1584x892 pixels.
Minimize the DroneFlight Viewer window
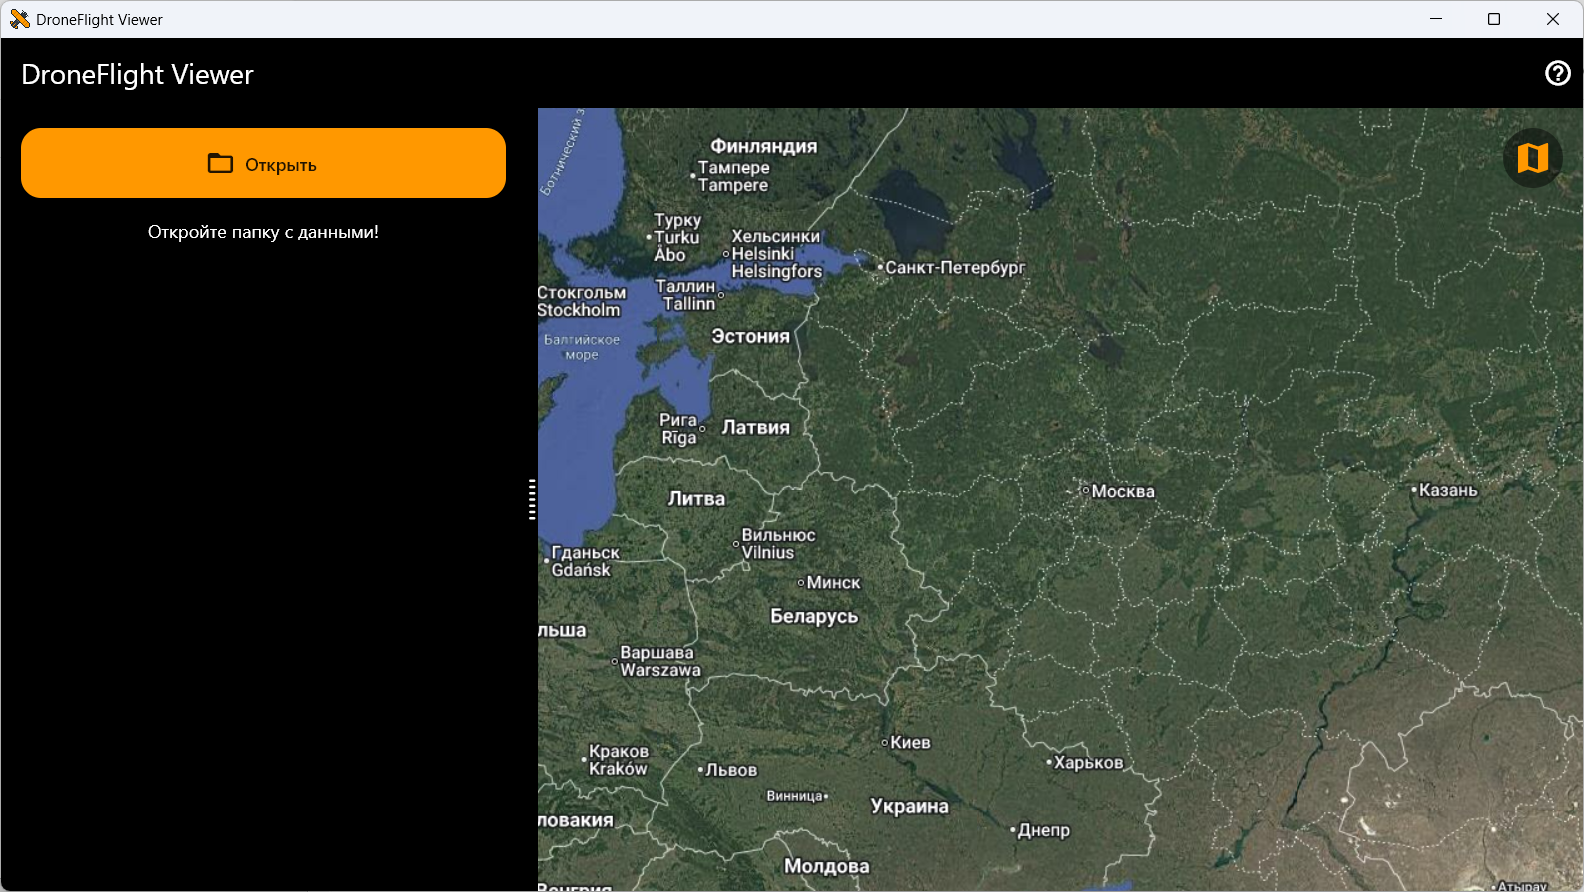click(x=1436, y=19)
